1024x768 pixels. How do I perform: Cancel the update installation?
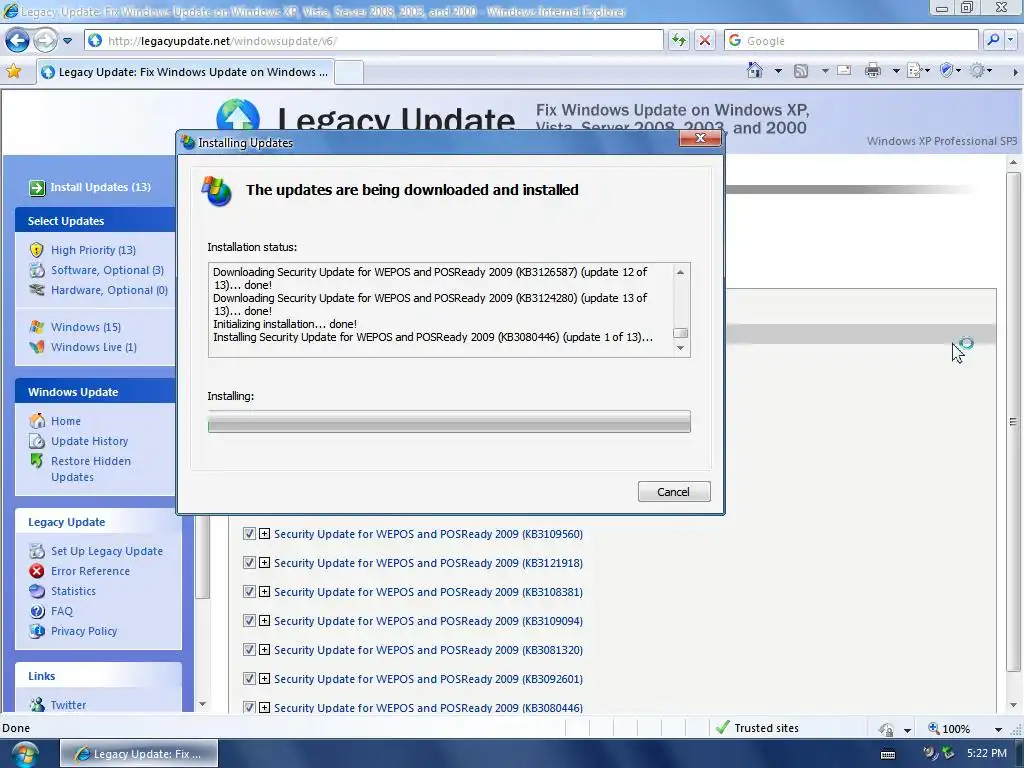click(x=674, y=492)
